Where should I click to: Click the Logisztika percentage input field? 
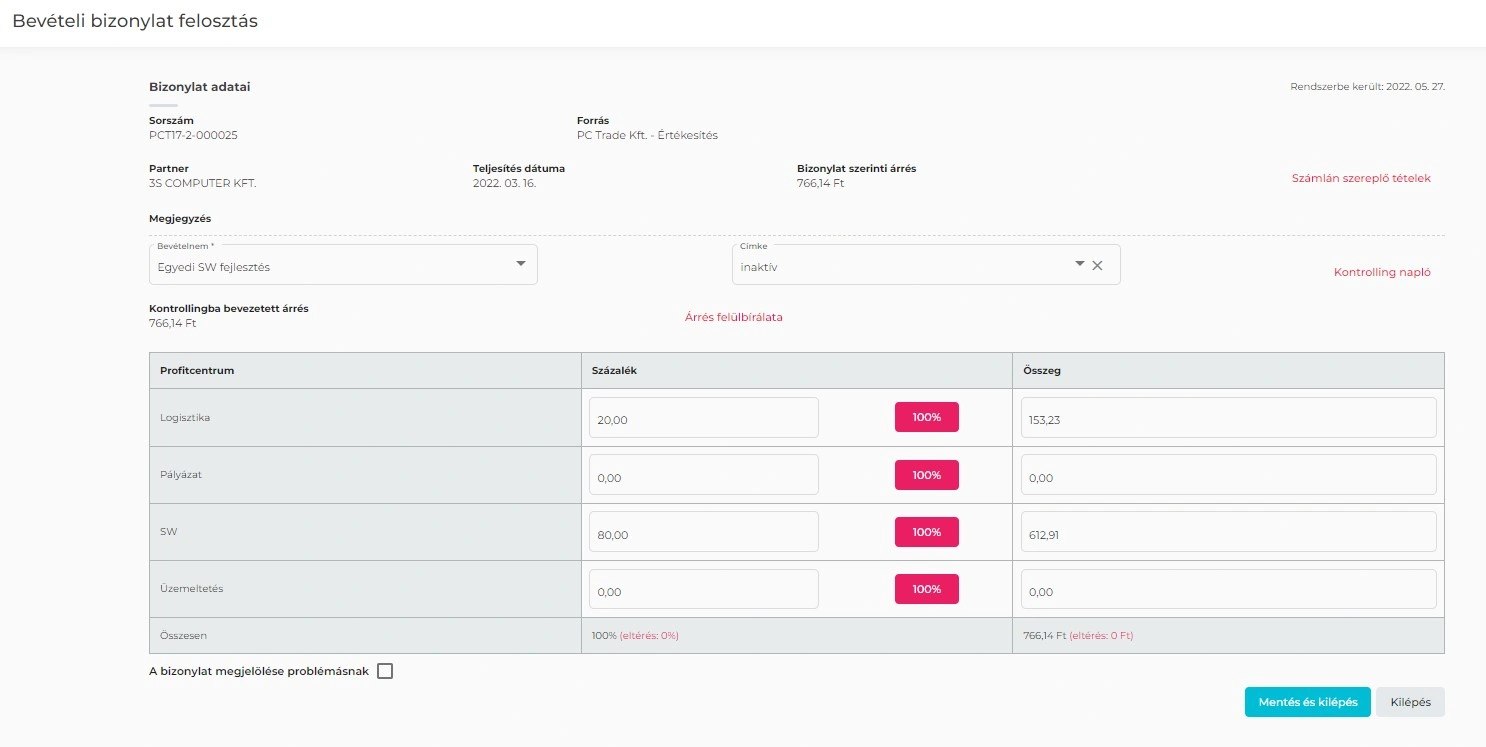703,418
